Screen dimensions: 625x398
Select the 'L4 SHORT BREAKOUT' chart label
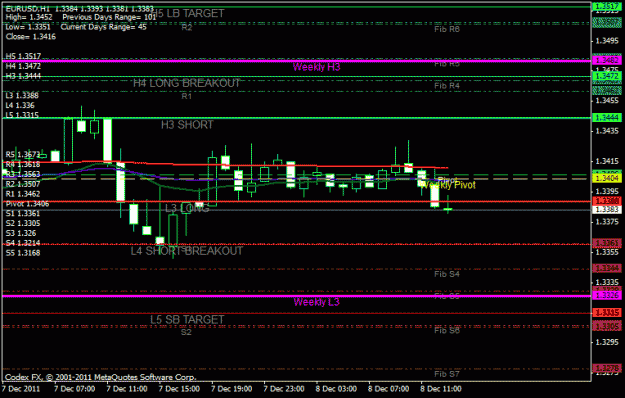pos(187,251)
